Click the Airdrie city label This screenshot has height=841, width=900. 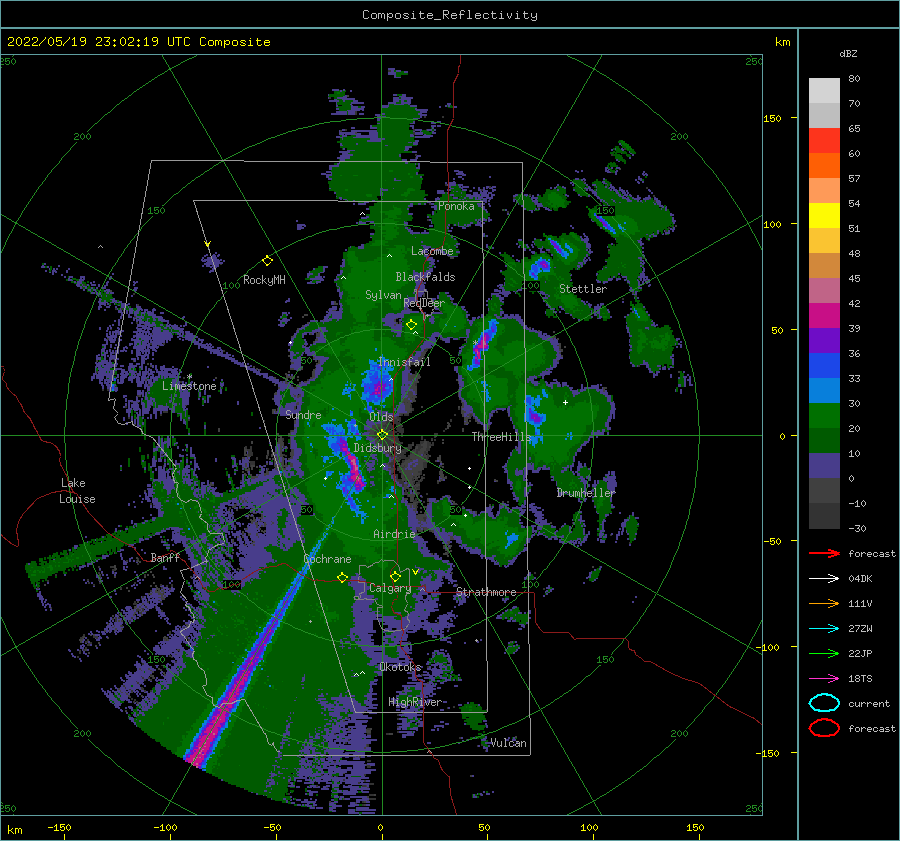click(x=394, y=534)
